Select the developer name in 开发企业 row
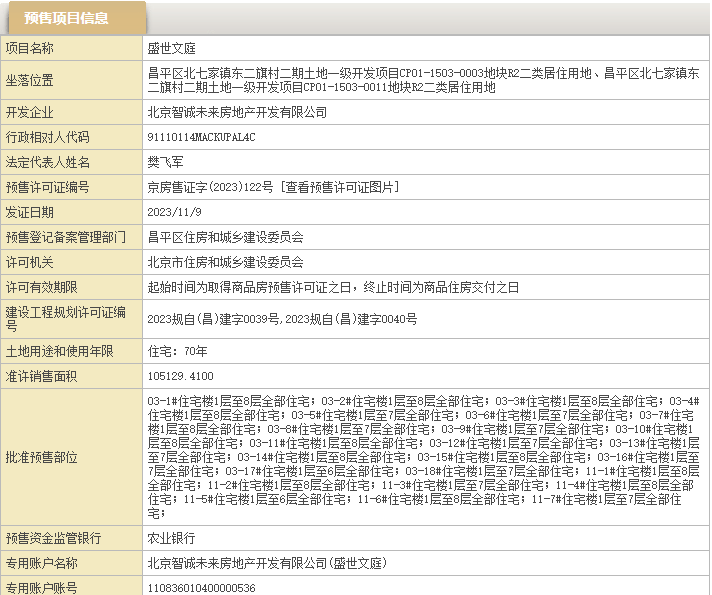Viewport: 712px width, 595px height. [x=236, y=112]
